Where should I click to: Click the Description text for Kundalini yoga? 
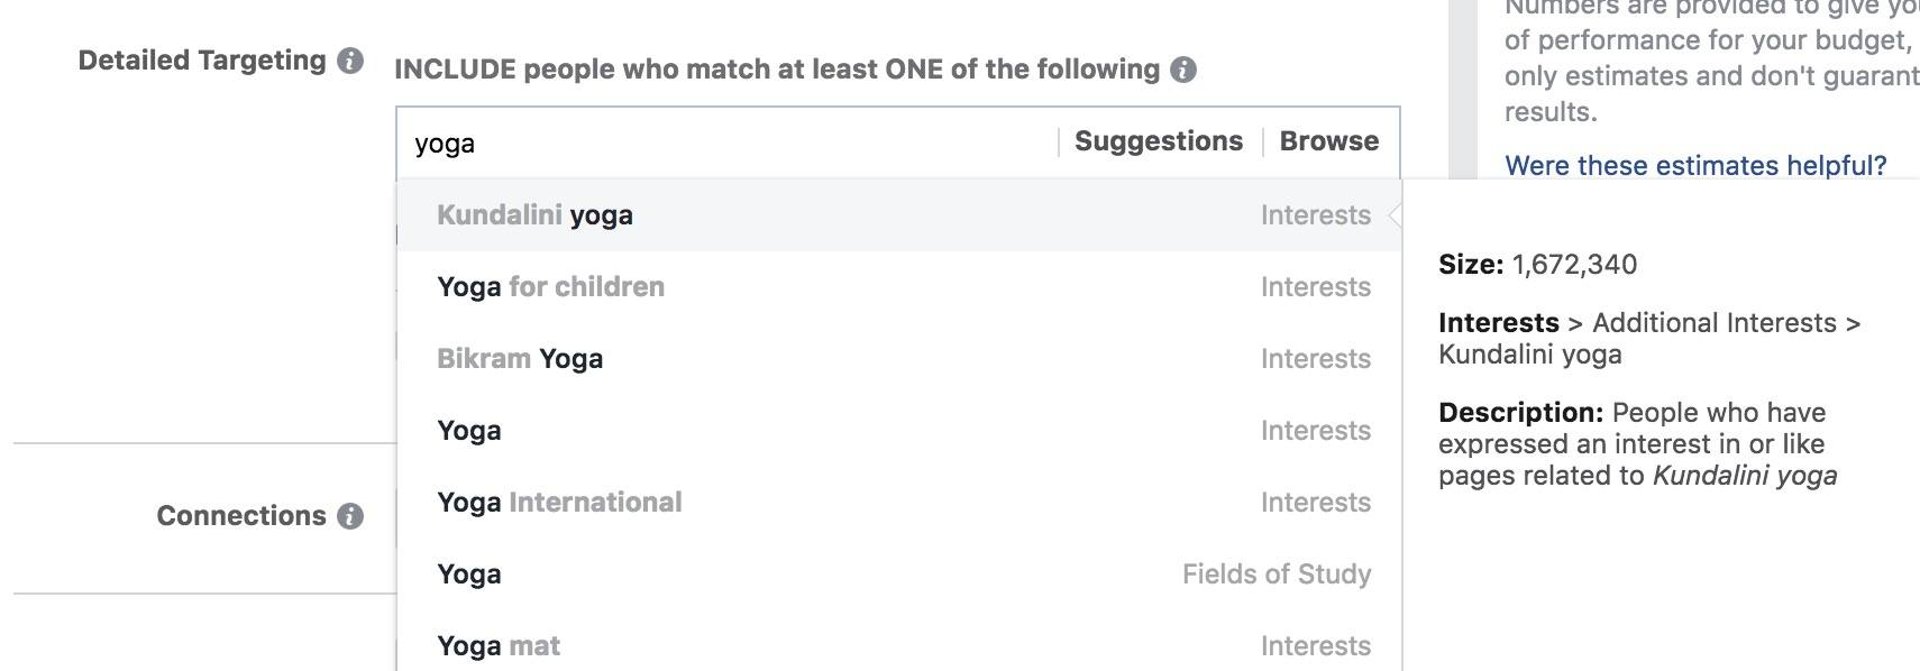coord(1637,444)
